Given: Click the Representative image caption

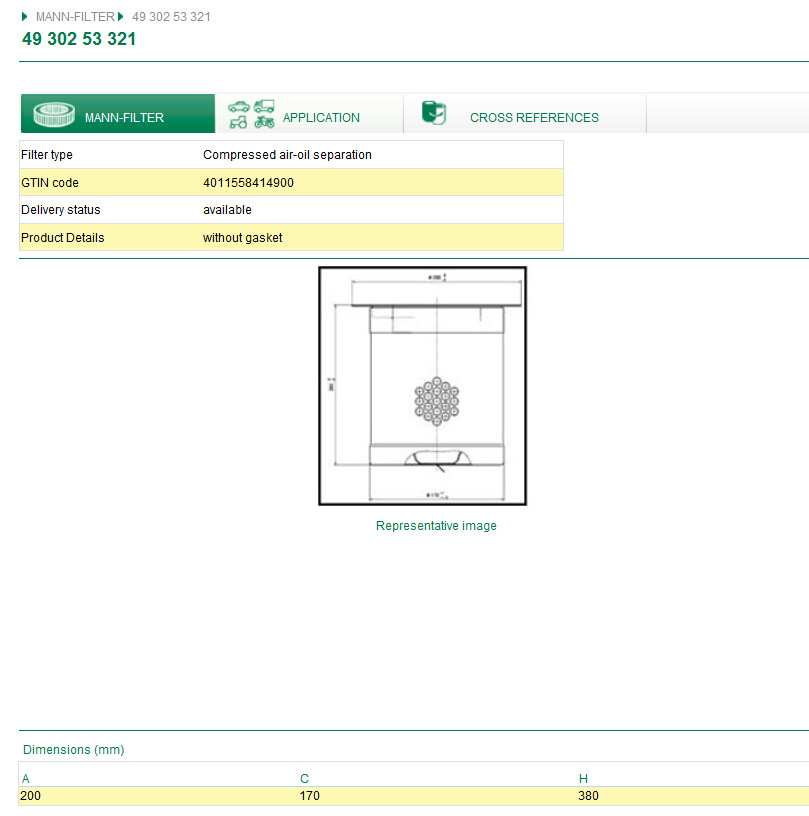Looking at the screenshot, I should (x=436, y=526).
